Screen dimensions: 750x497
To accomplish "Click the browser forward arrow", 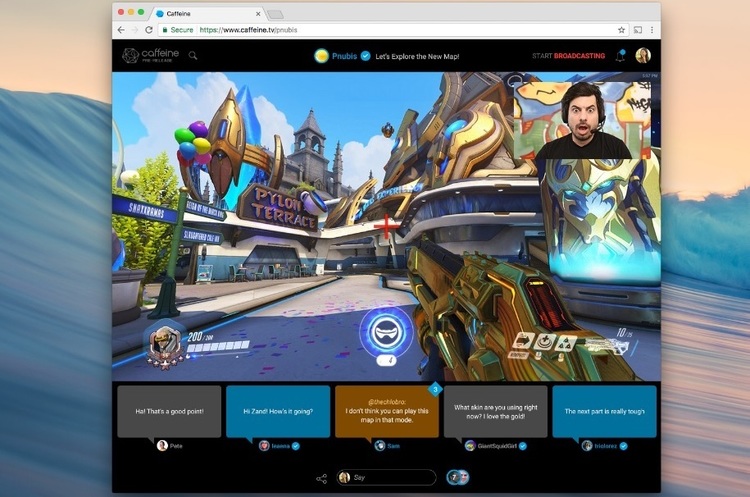I will tap(135, 30).
